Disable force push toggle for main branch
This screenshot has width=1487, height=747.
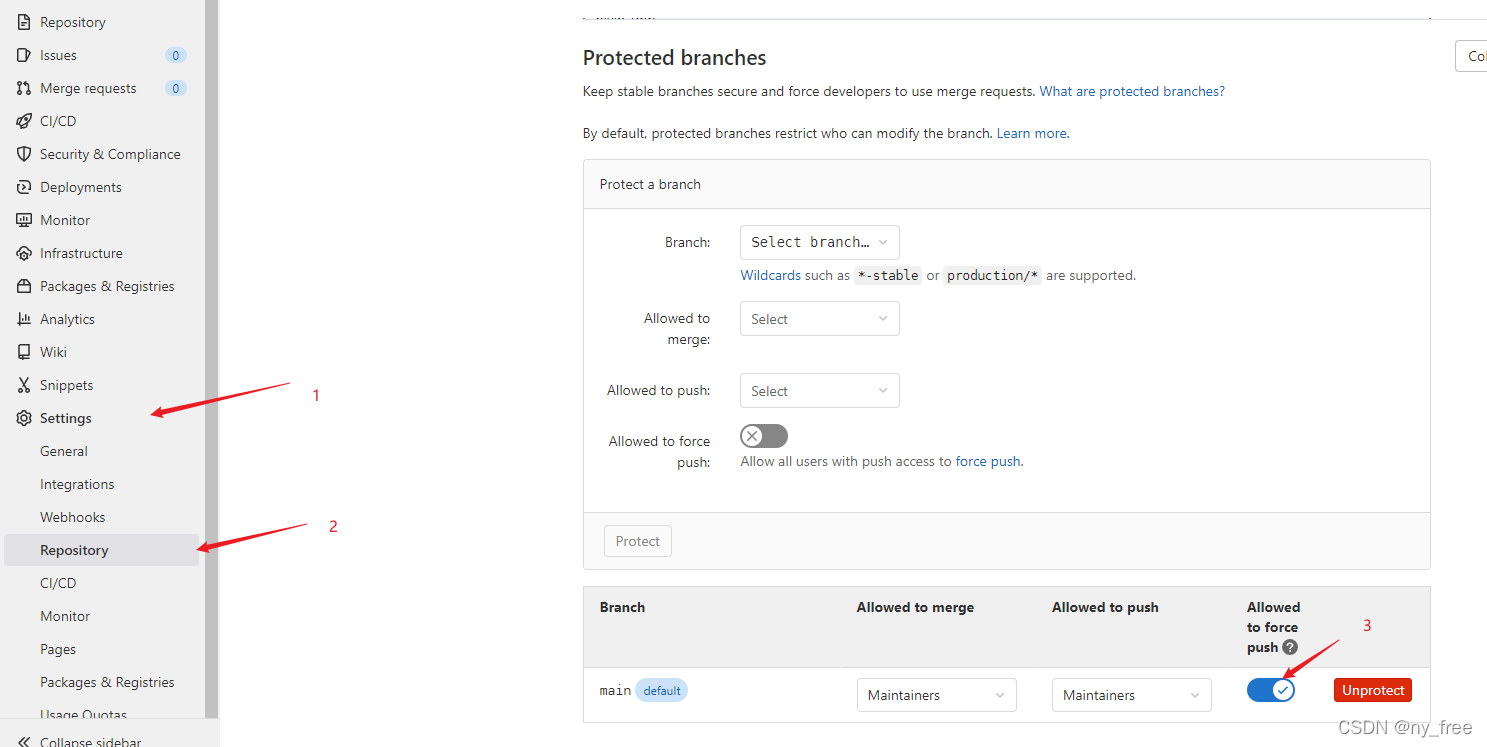(1271, 690)
